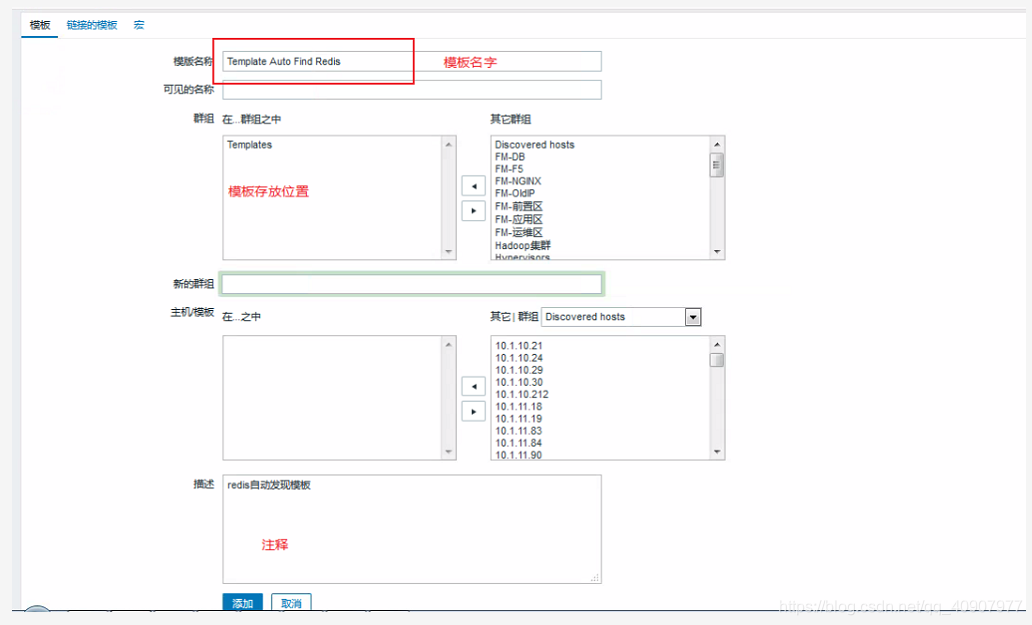Click the 新的群组 input field

[412, 284]
